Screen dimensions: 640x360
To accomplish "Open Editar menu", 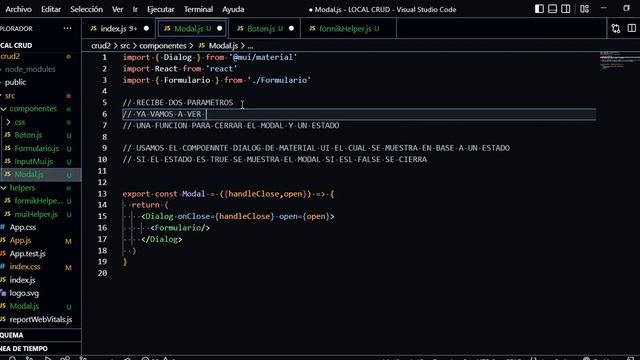I will pos(51,9).
